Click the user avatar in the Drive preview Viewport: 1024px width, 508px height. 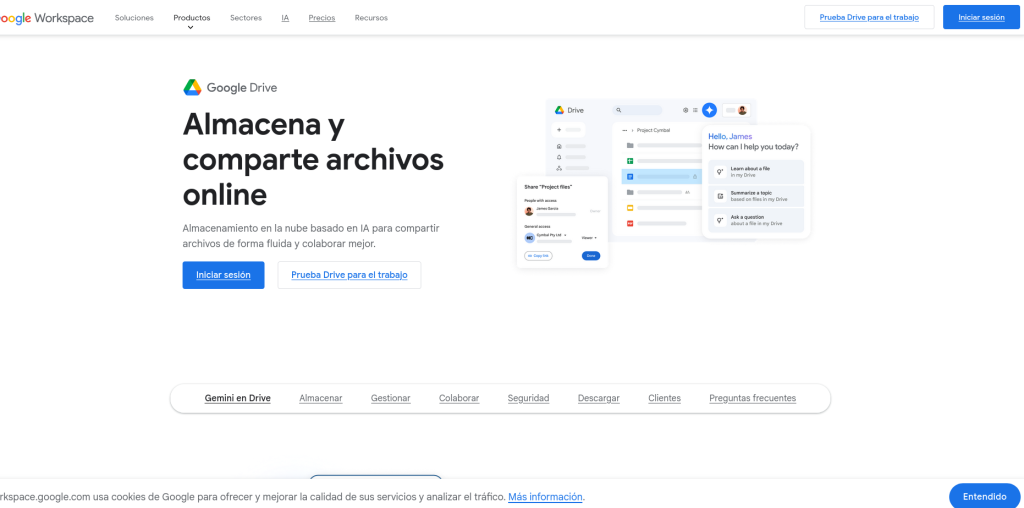742,110
